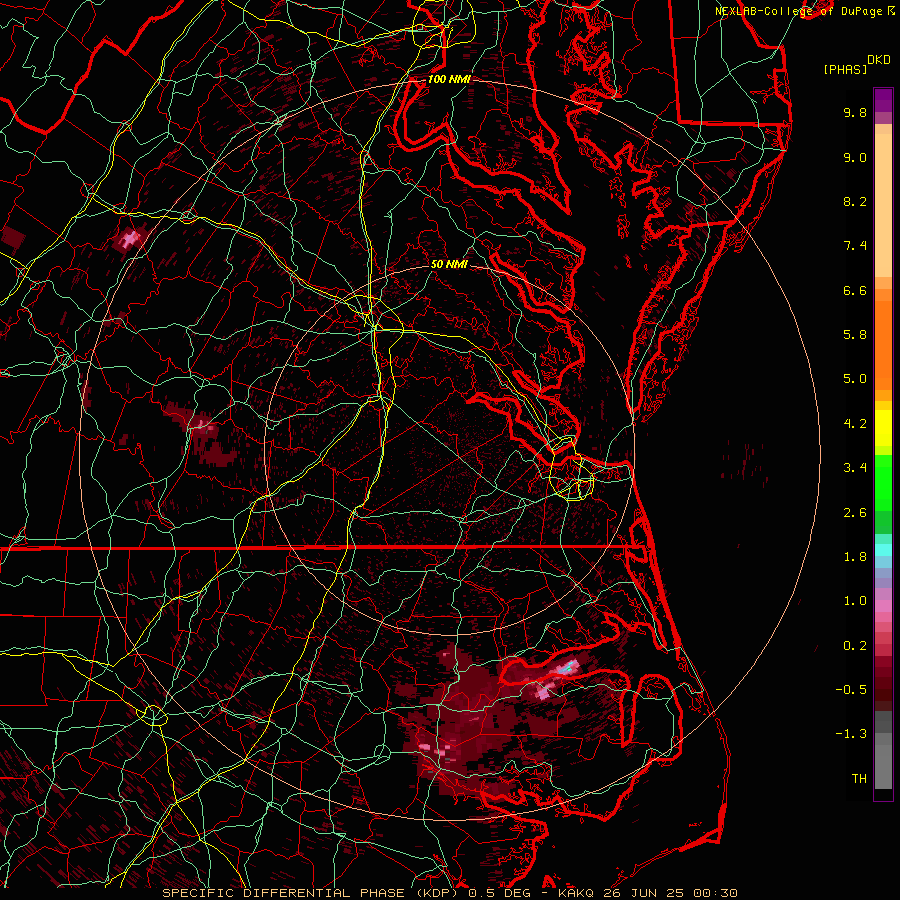Click the 0.2 color scale value
Screen dimensions: 900x900
pos(855,646)
